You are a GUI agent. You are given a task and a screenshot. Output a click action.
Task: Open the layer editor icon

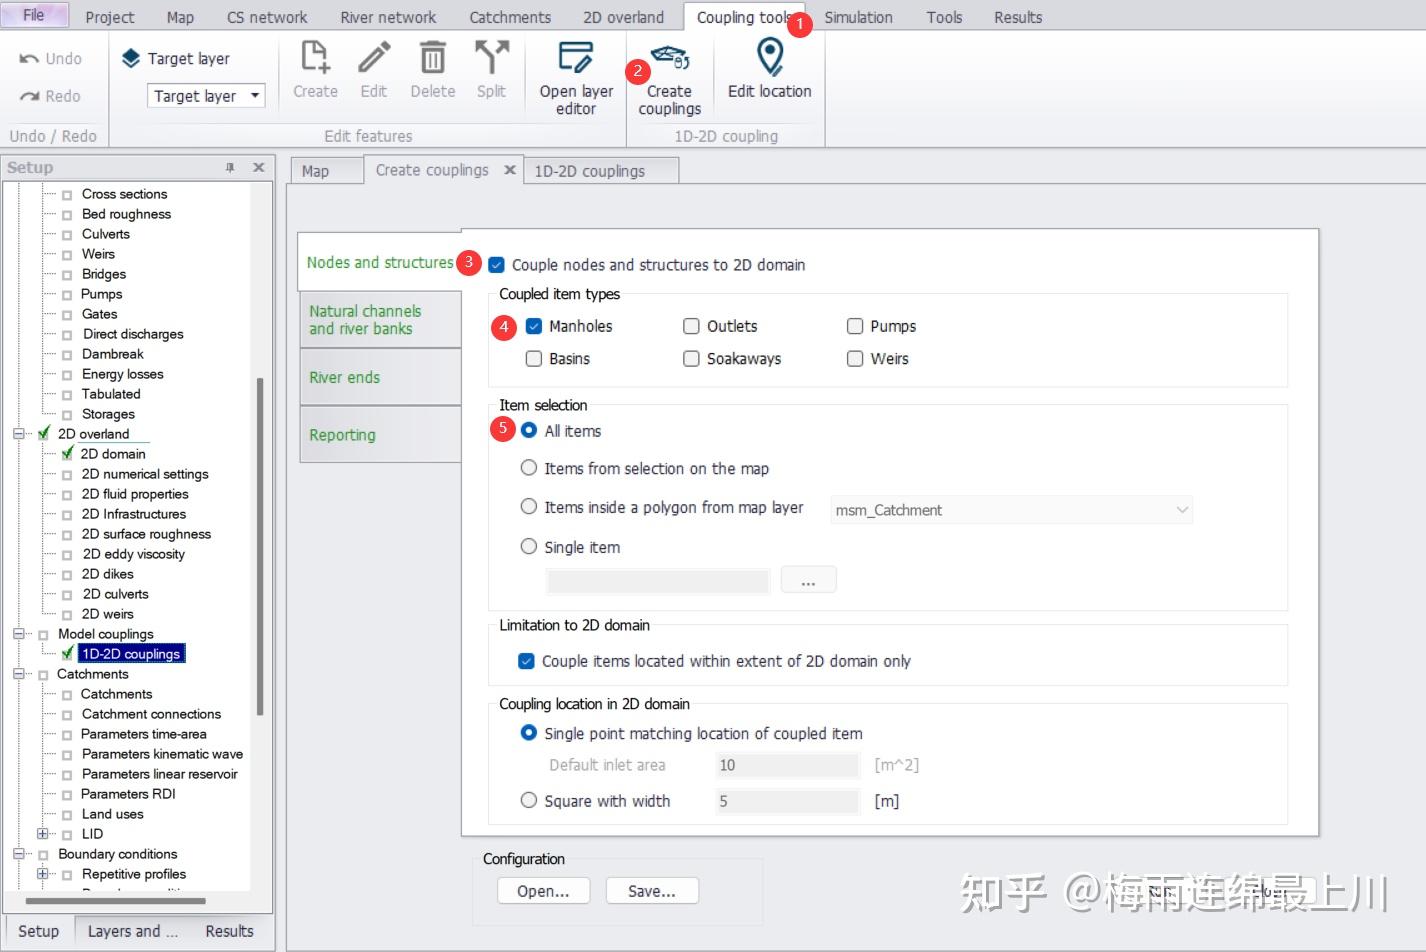576,57
